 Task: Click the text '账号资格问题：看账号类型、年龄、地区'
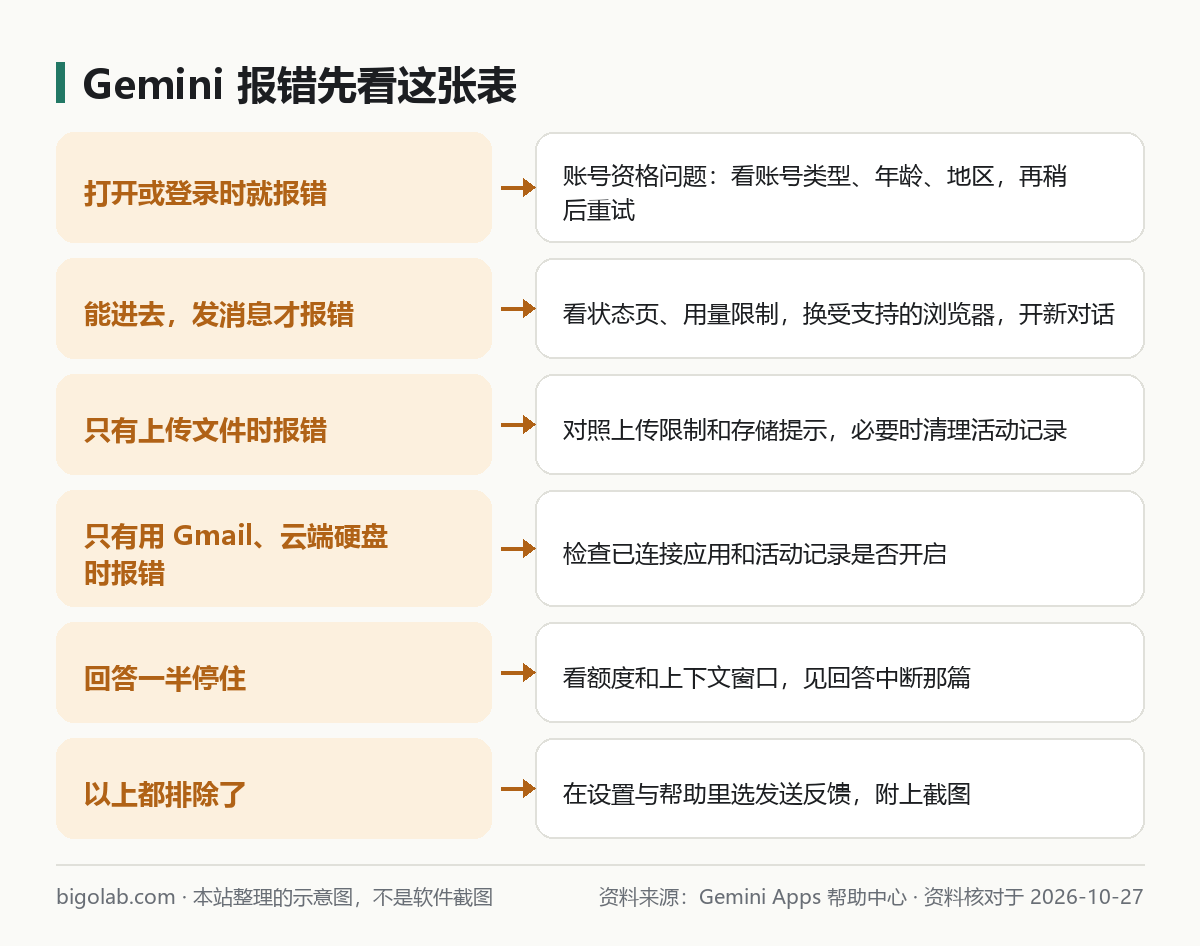(x=778, y=177)
